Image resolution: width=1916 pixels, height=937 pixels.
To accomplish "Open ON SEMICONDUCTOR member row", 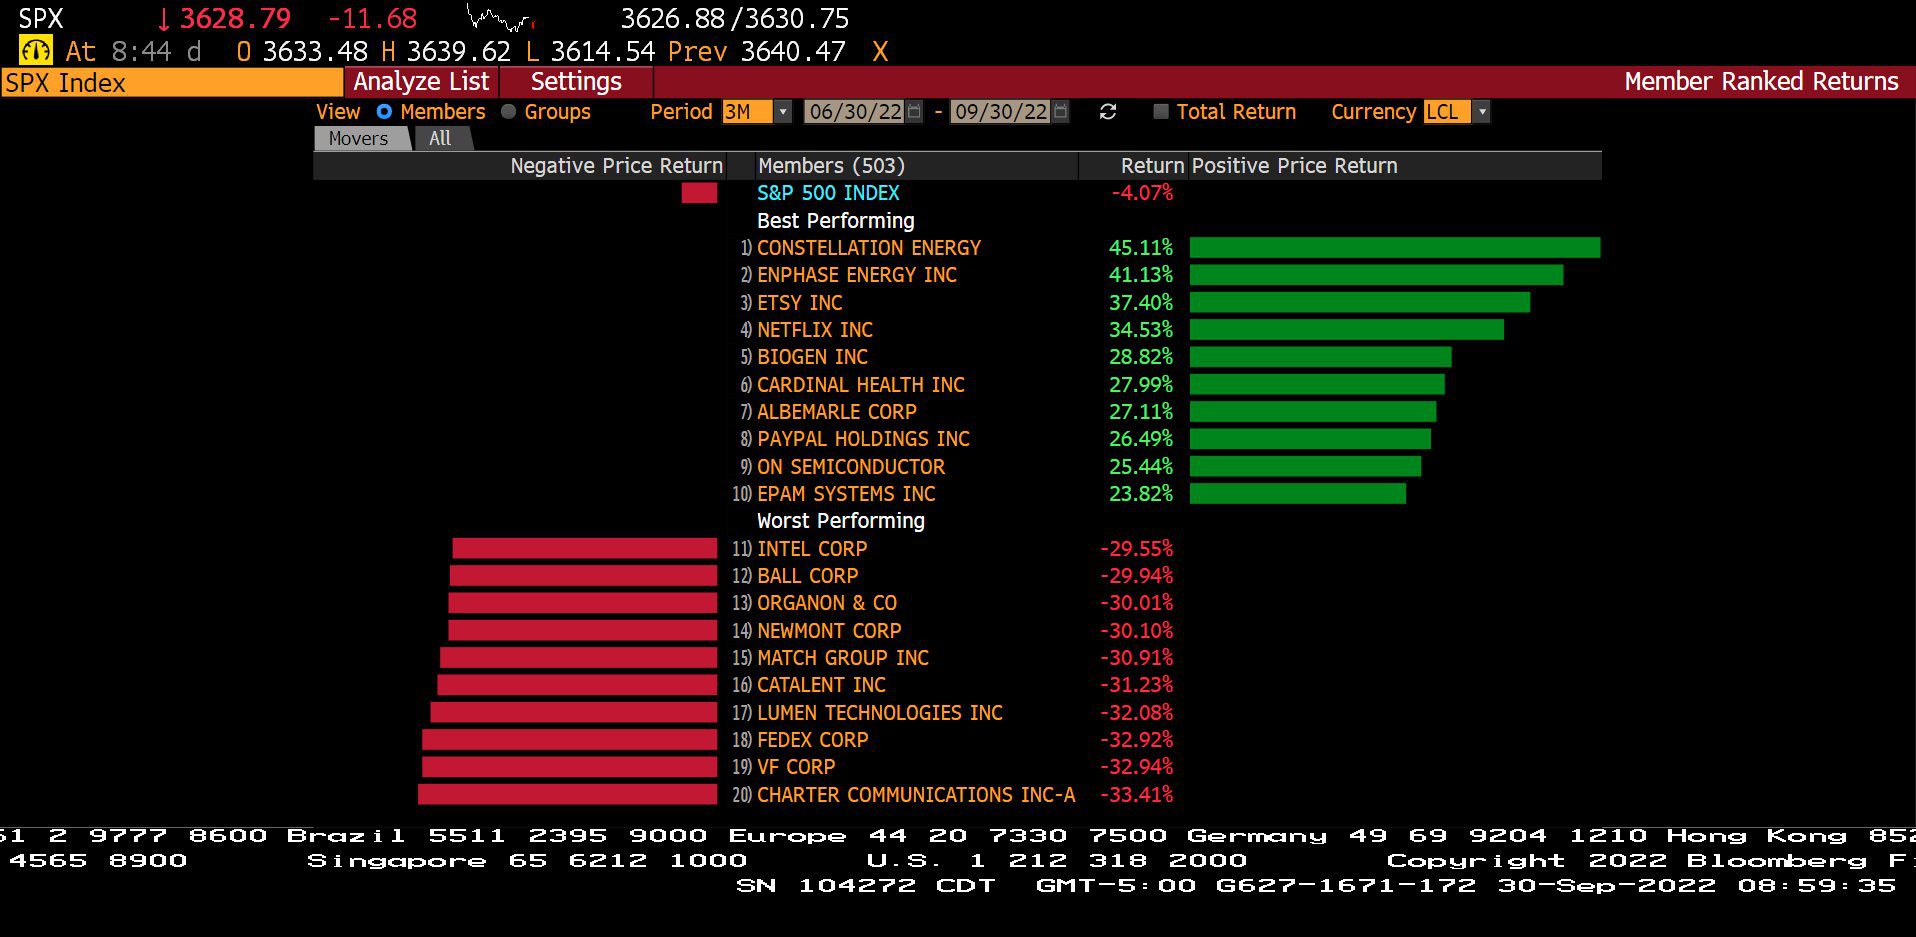I will click(x=850, y=467).
